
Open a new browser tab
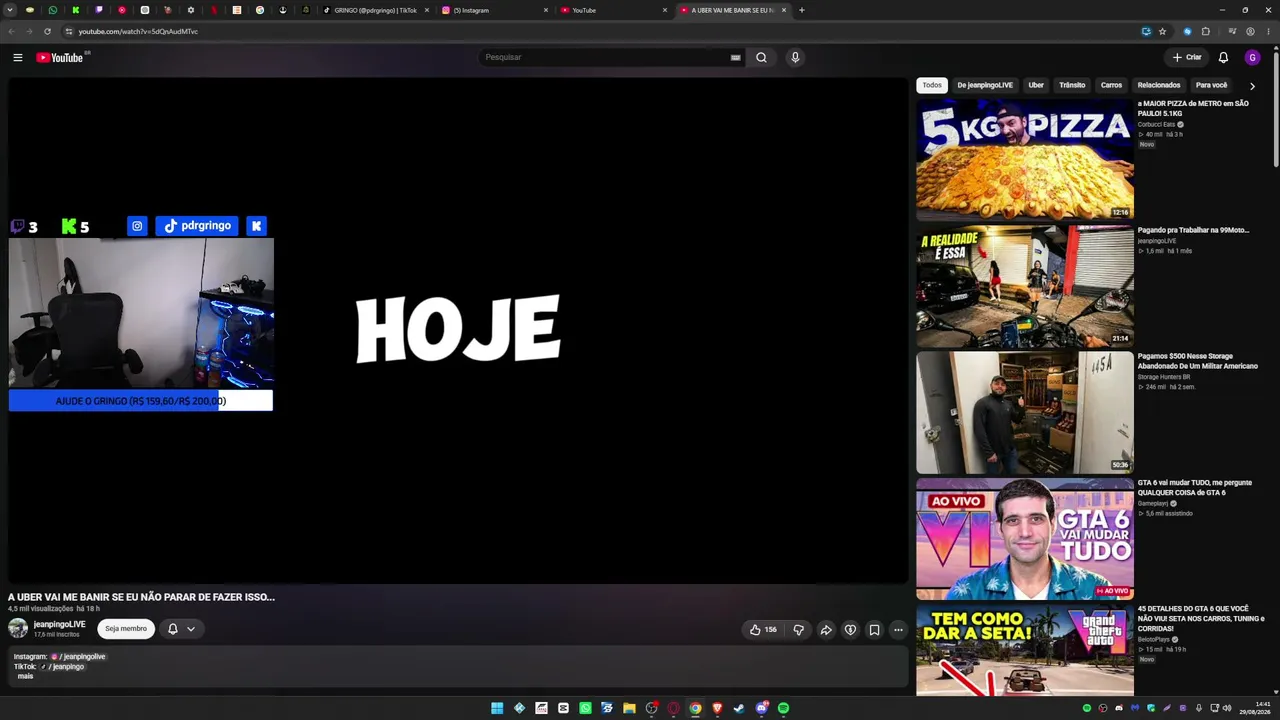(x=801, y=10)
